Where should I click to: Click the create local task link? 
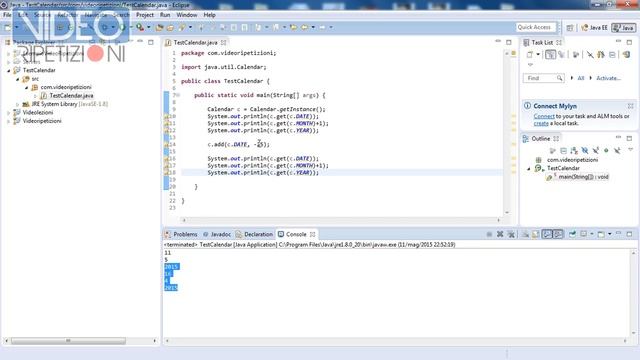541,123
